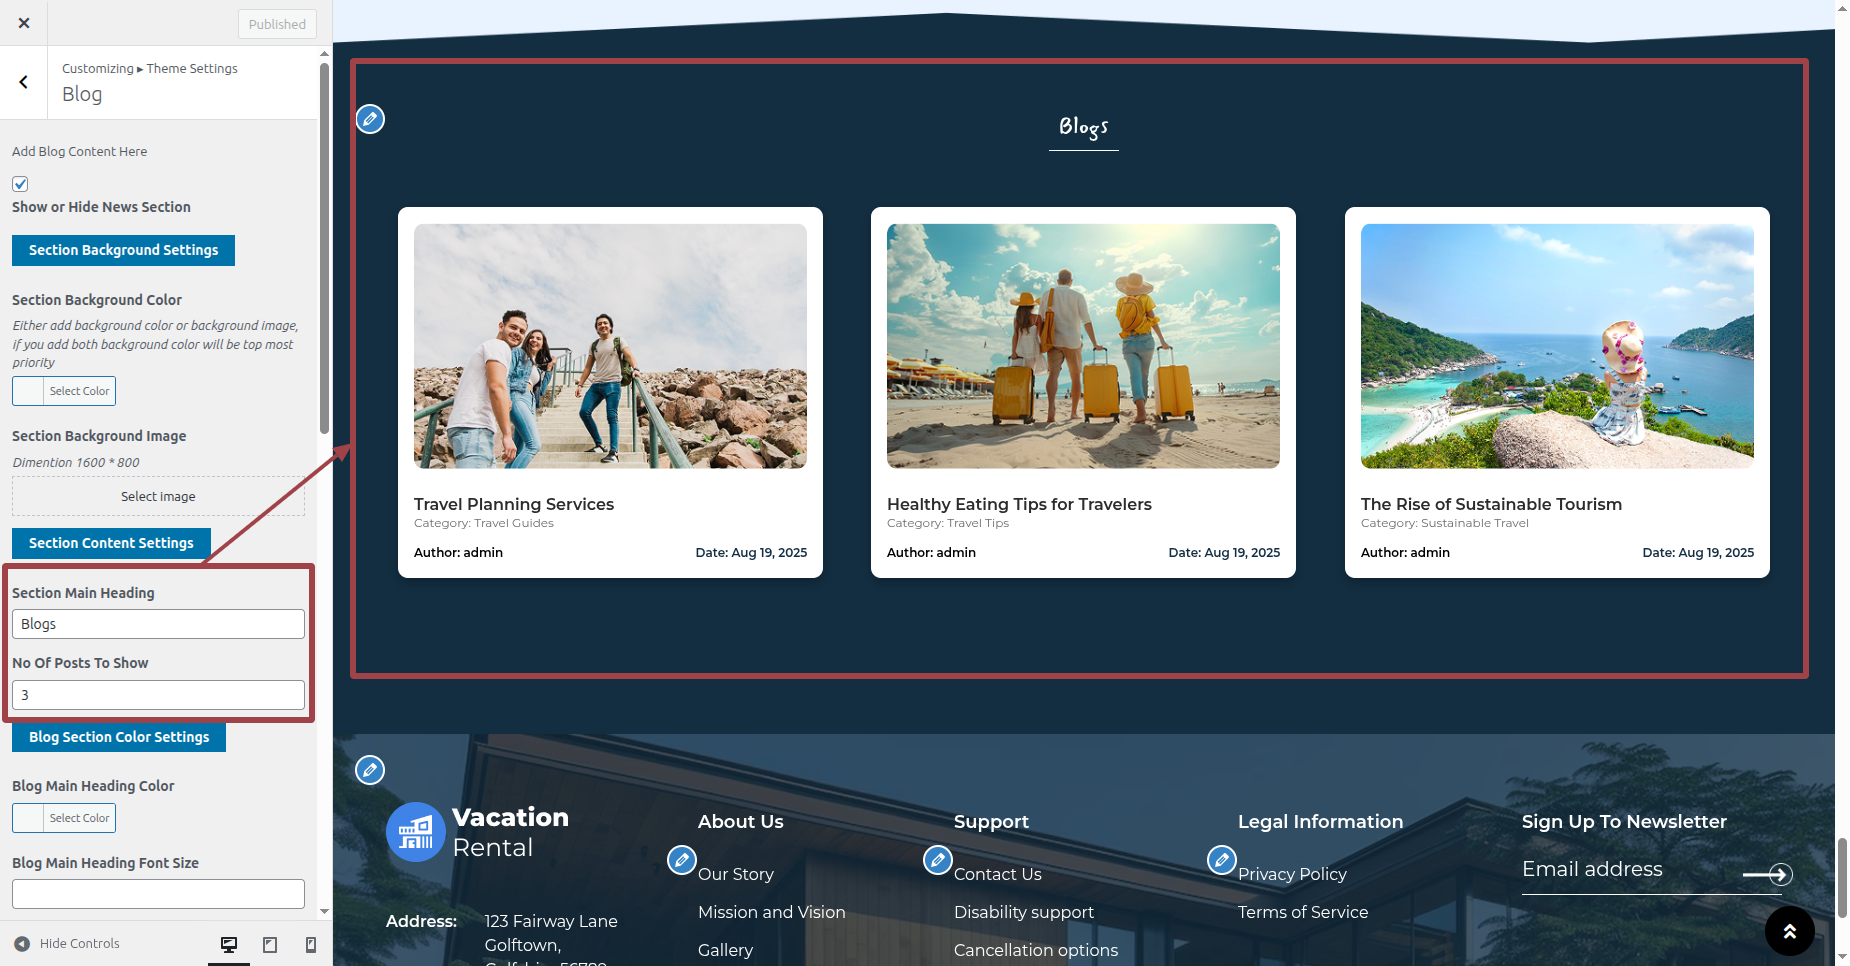1850x966 pixels.
Task: Click Privacy Policy footer link
Action: click(x=1292, y=874)
